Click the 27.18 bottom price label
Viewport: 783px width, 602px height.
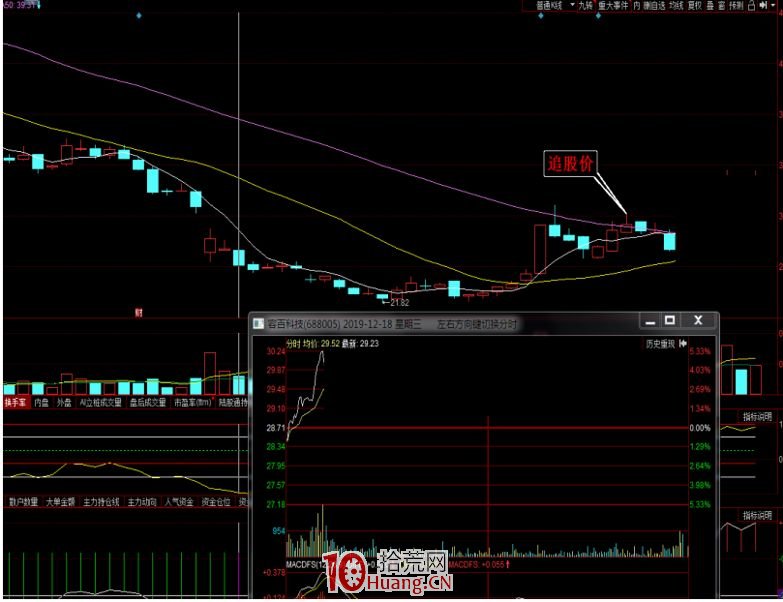[276, 505]
